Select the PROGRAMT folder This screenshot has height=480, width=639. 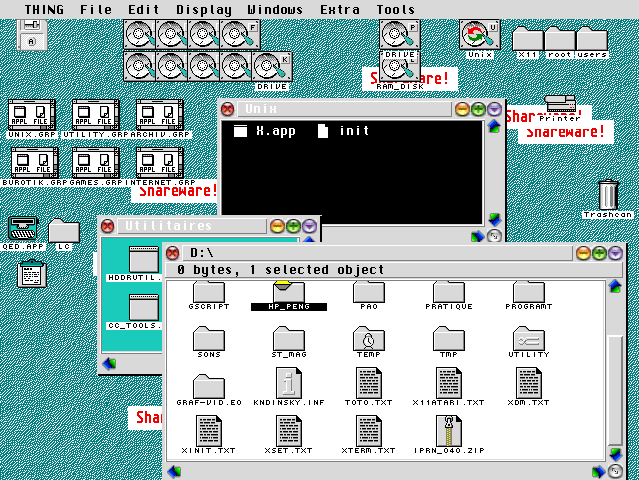[x=529, y=295]
